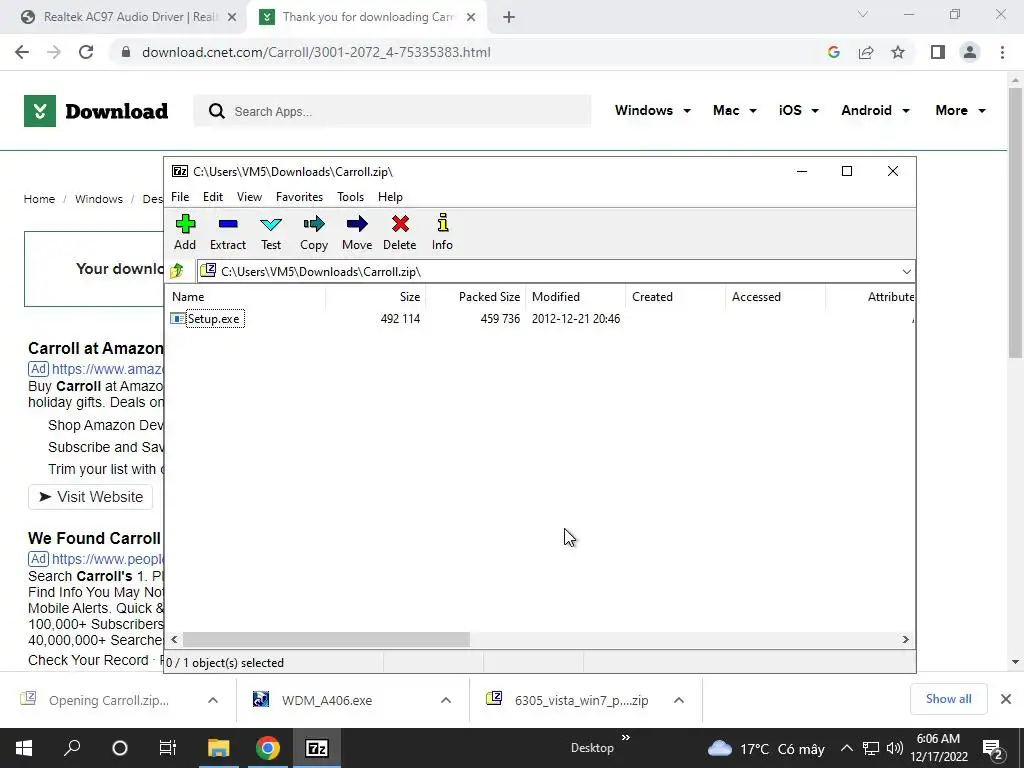Follow the Windows breadcrumb link

coord(99,199)
